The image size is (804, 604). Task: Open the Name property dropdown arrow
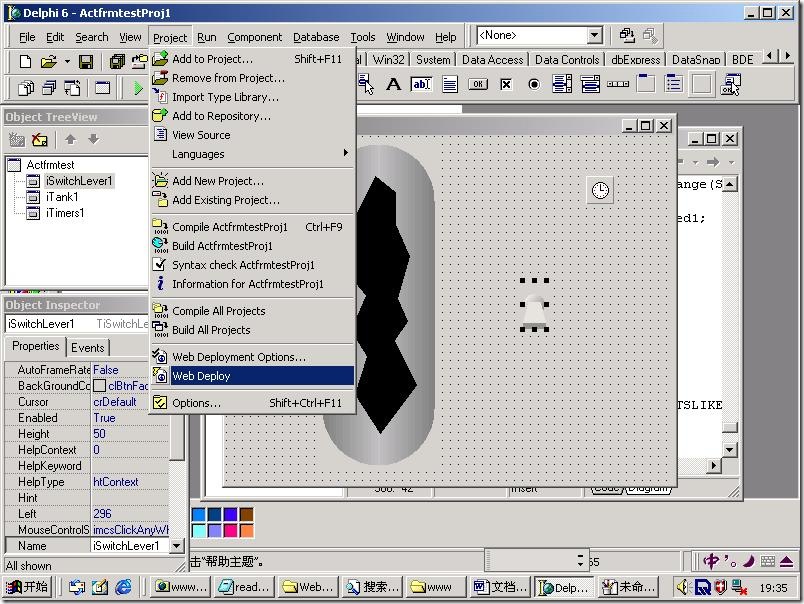click(176, 546)
